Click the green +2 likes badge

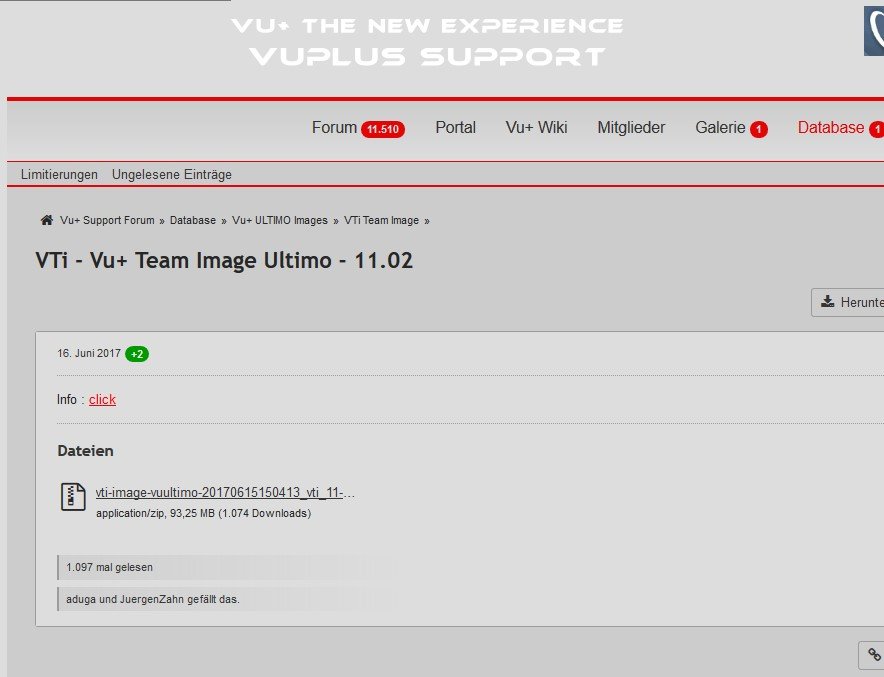137,354
